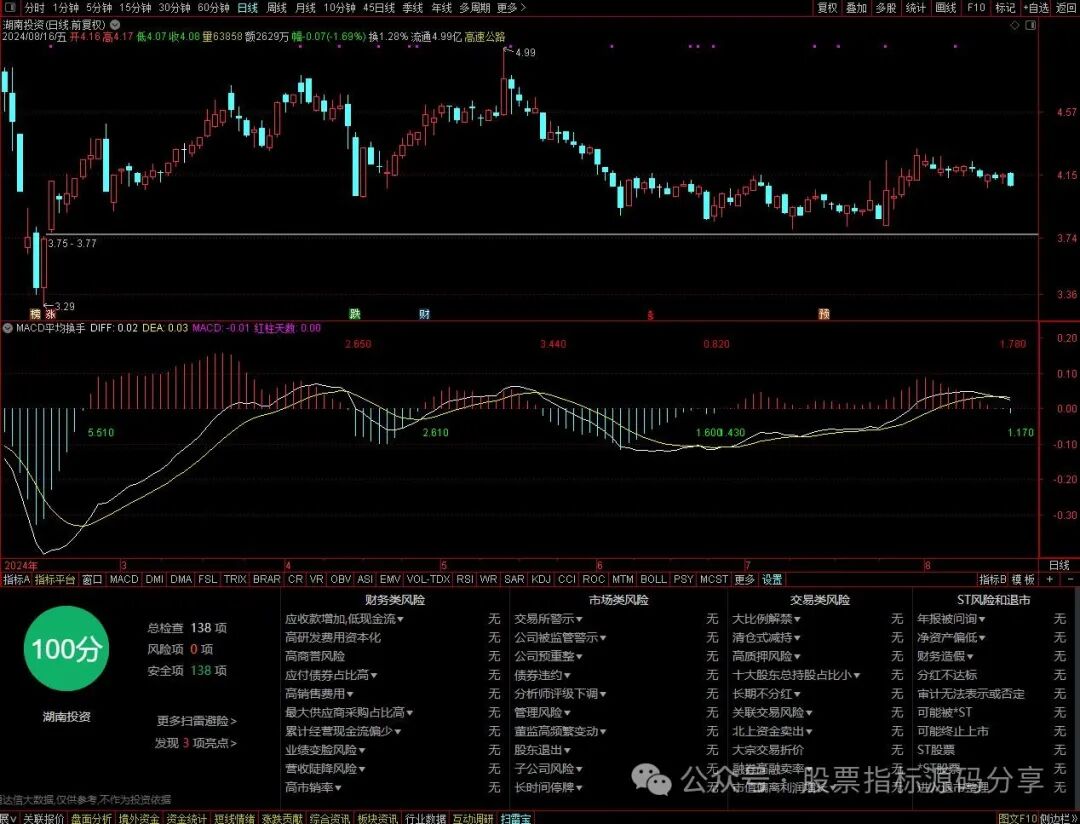1080x824 pixels.
Task: Open the 关联报价 bottom tab
Action: 43,818
